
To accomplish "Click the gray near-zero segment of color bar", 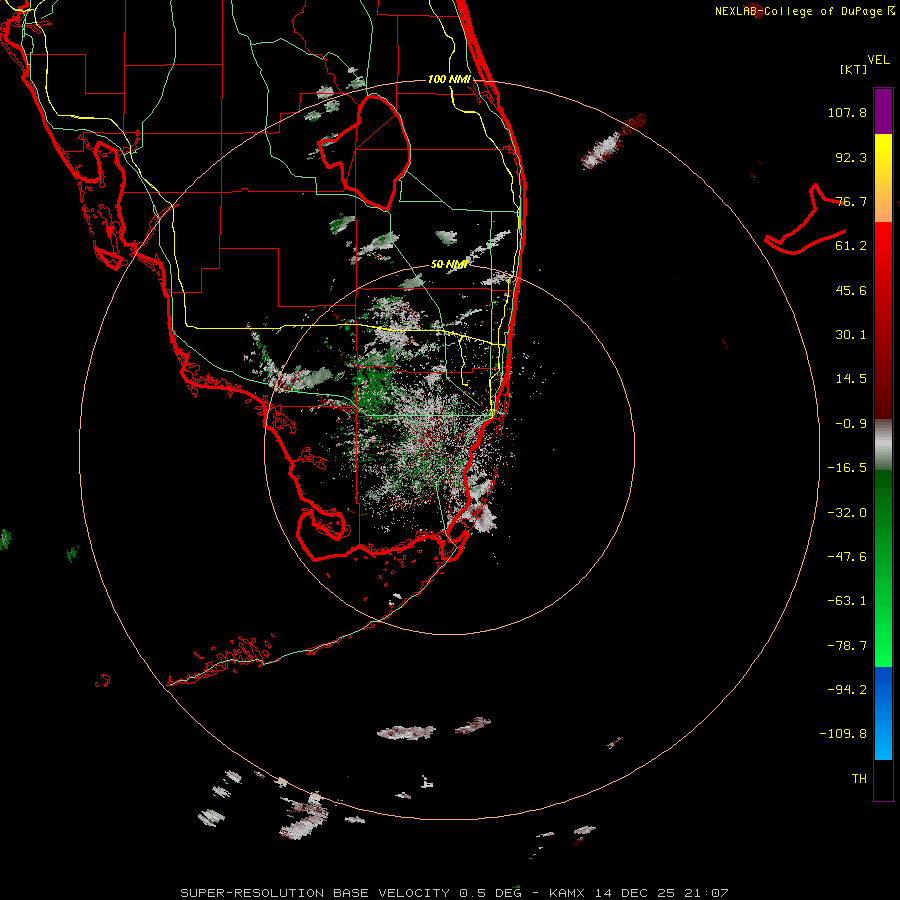I will [883, 445].
